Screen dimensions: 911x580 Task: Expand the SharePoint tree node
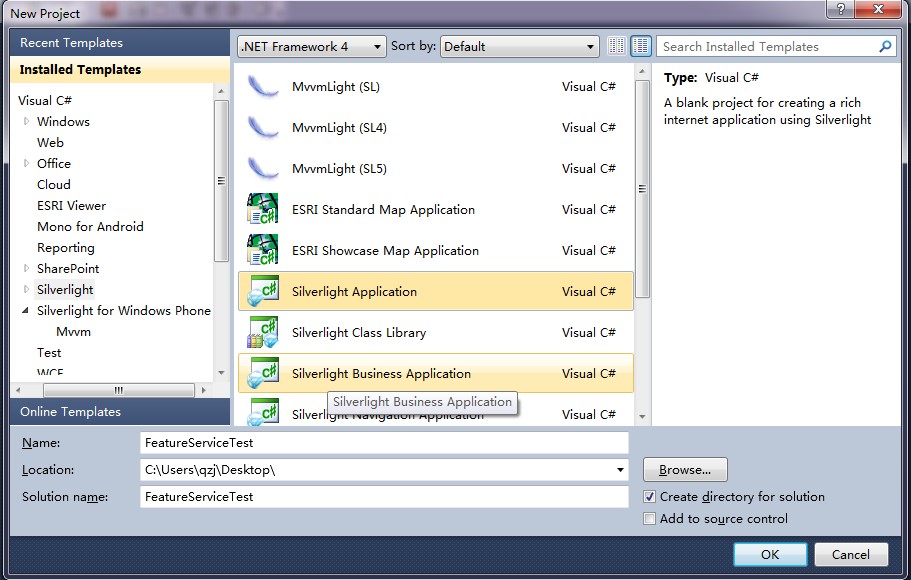coord(26,268)
